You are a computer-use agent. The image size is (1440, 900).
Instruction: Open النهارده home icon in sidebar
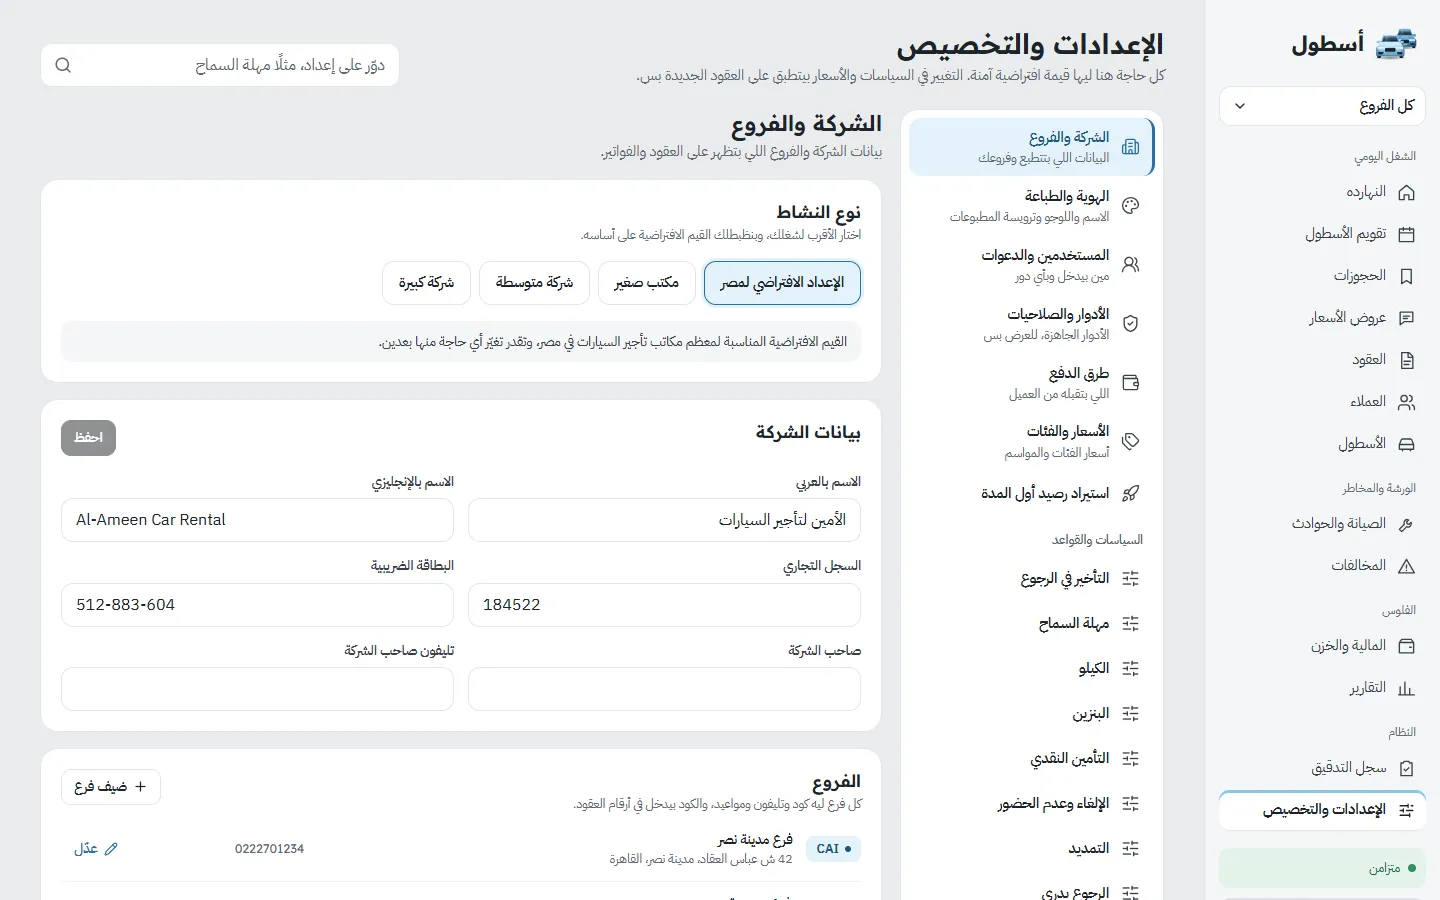coord(1406,192)
